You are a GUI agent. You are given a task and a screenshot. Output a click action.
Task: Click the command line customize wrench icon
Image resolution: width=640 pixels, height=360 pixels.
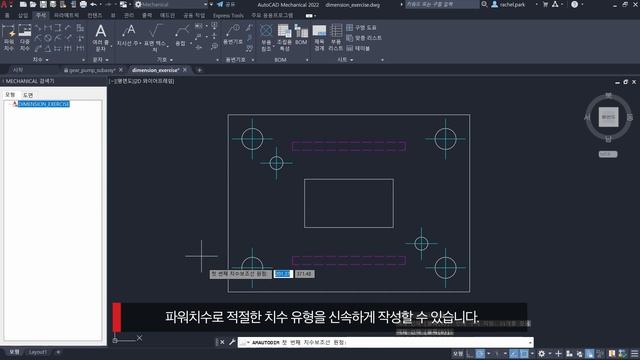[x=232, y=342]
